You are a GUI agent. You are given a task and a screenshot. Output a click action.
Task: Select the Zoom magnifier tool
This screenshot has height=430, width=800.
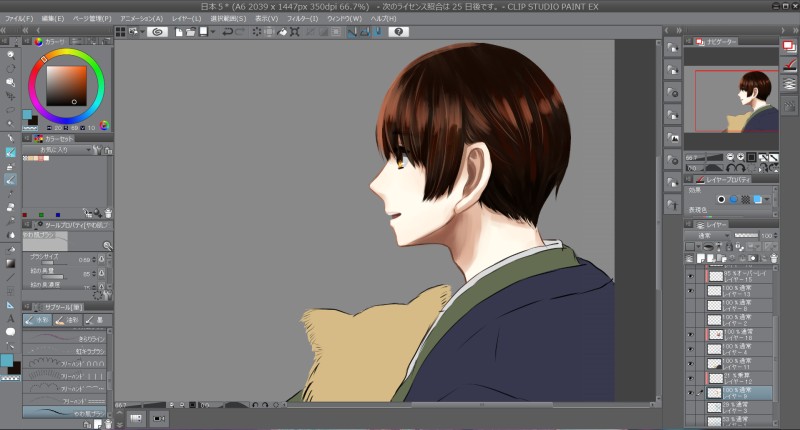[10, 55]
